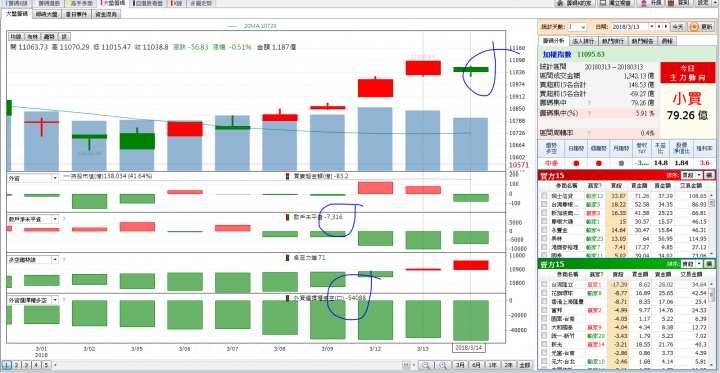
Task: Tick the checkbox for 富邦 seller row
Action: (x=545, y=310)
